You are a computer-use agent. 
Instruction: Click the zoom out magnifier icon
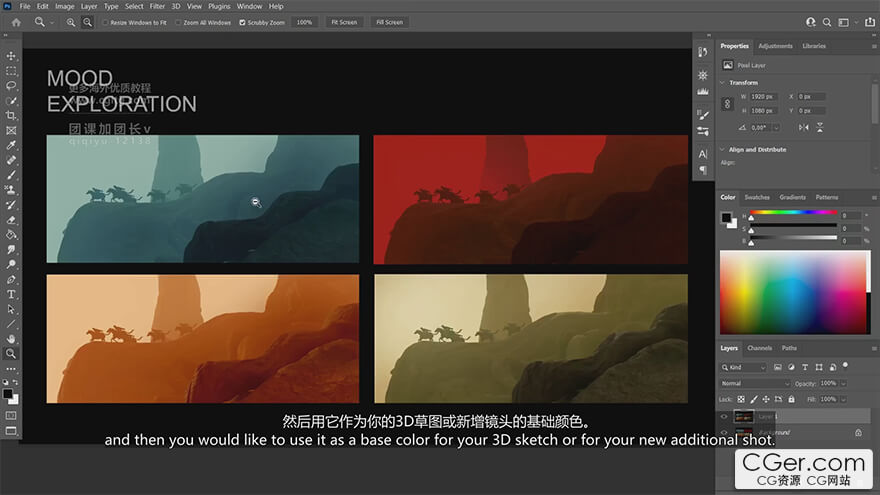click(x=86, y=21)
